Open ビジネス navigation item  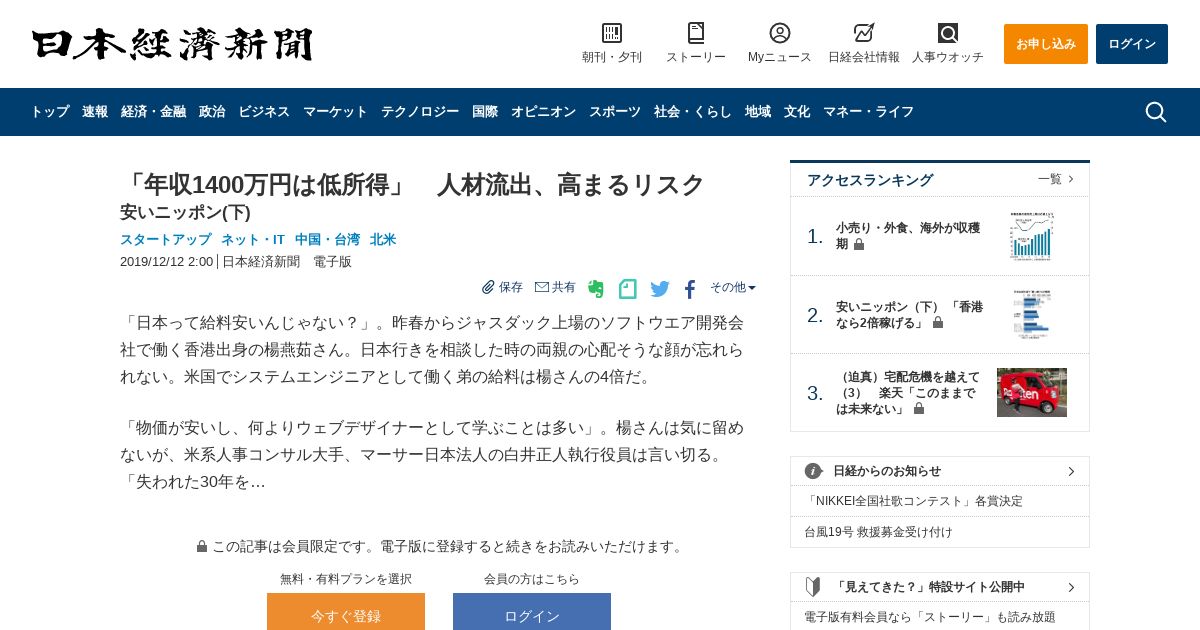tap(264, 112)
